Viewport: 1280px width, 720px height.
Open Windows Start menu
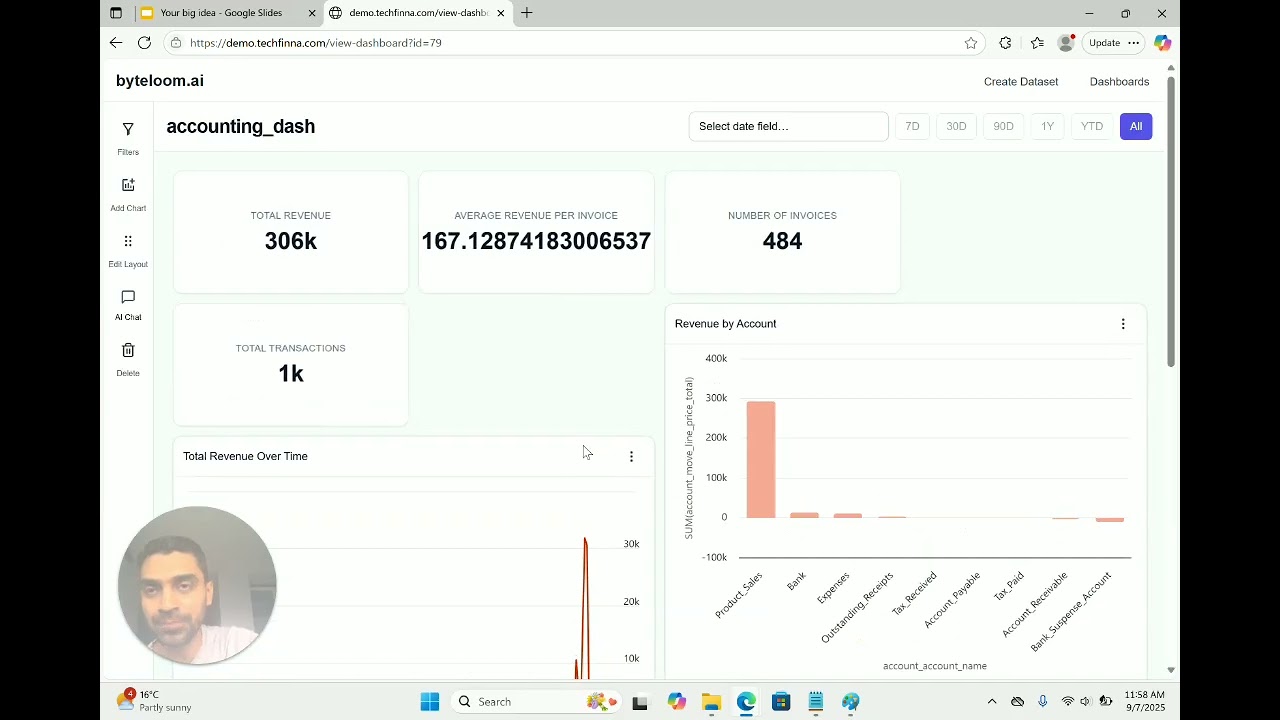(430, 702)
